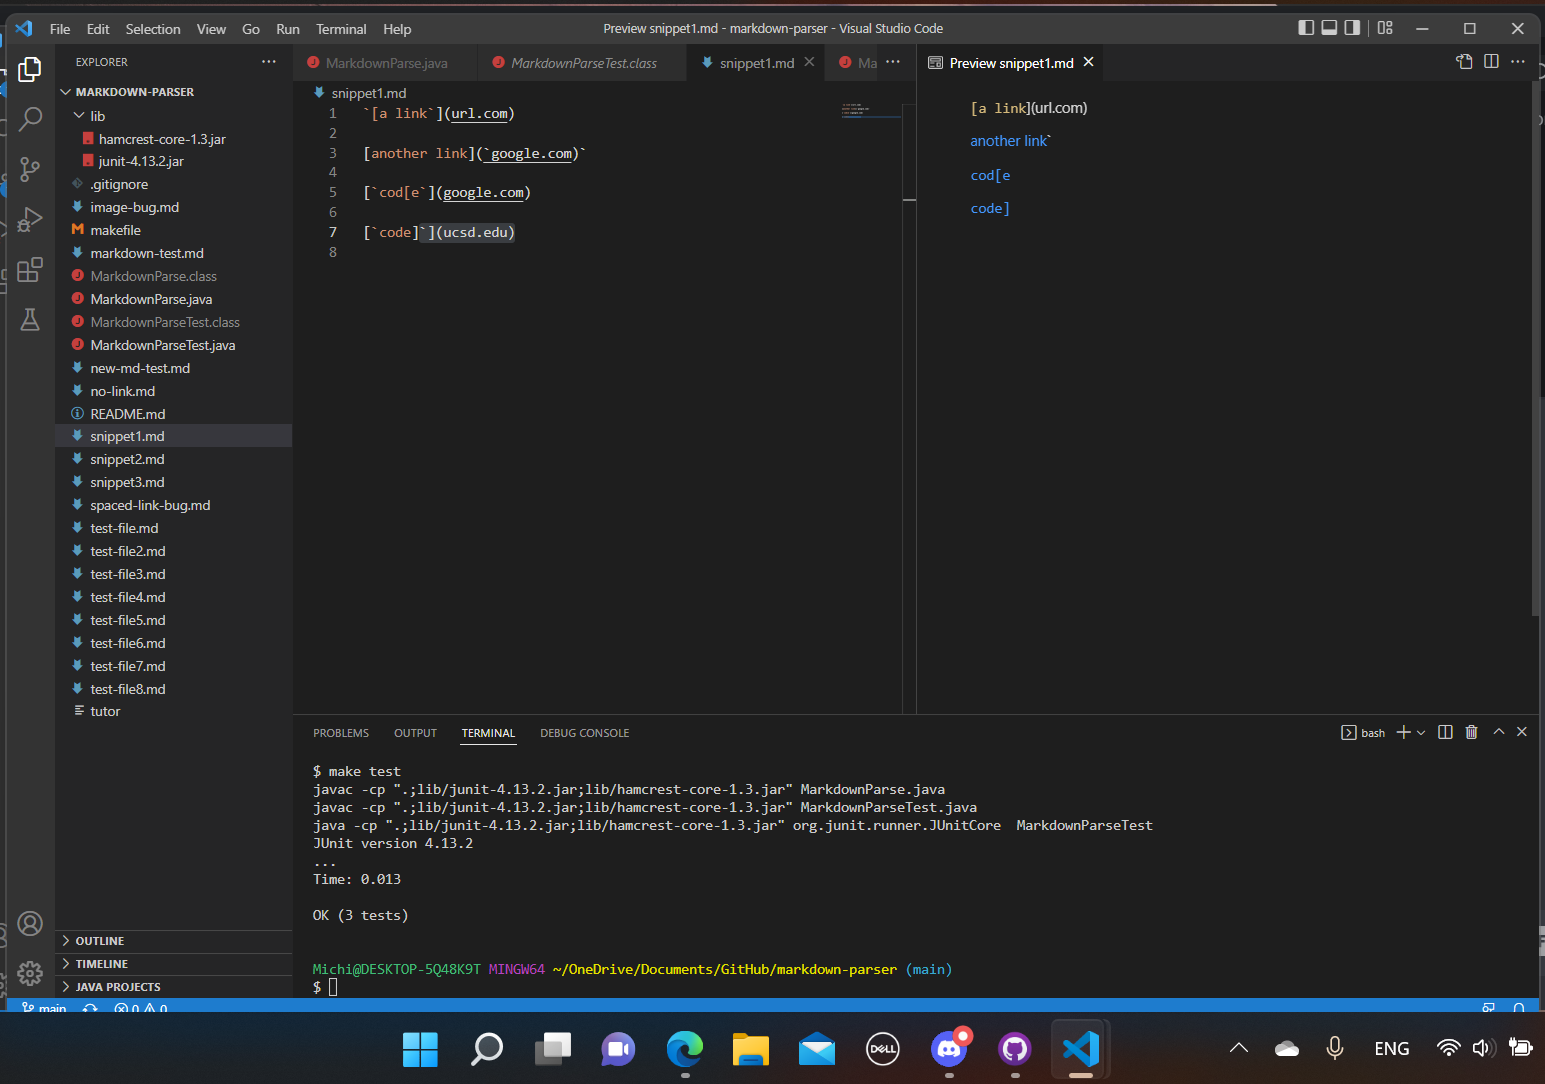Kill terminal with the trash icon
1545x1084 pixels.
pyautogui.click(x=1471, y=732)
